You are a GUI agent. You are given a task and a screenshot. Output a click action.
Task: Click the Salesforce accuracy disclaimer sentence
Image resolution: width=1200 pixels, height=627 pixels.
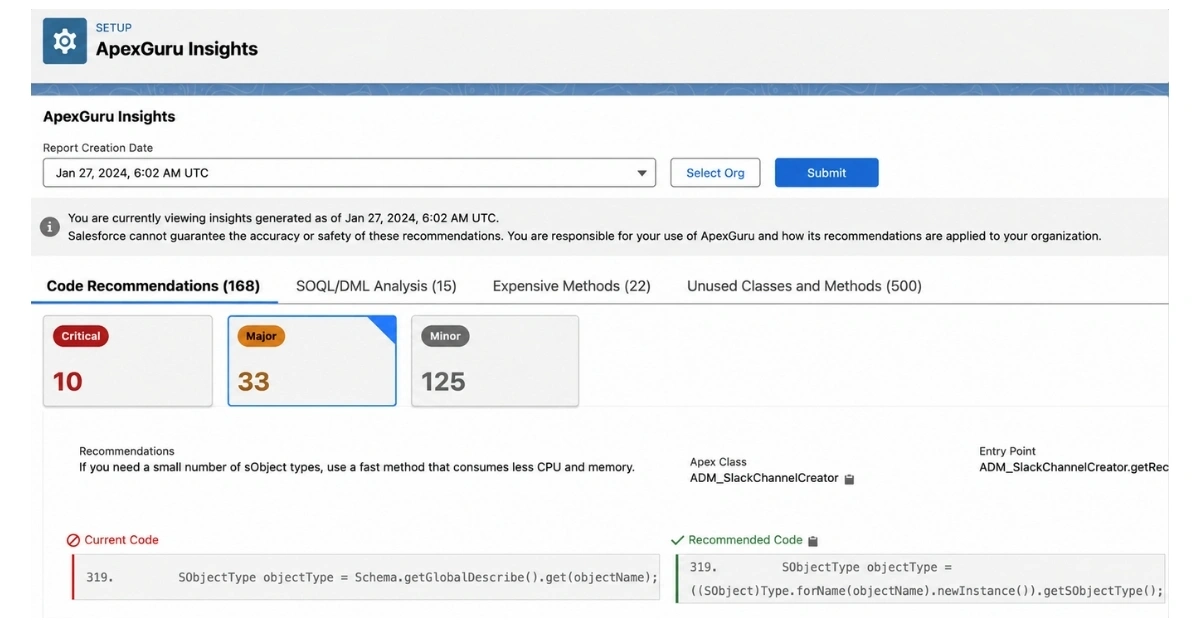point(584,237)
